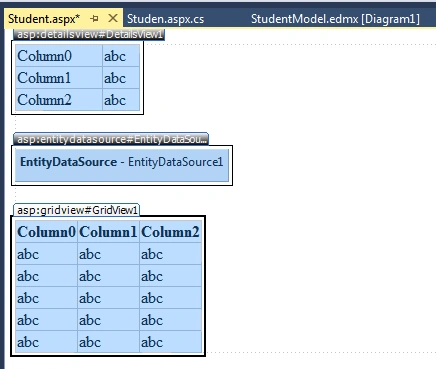
Task: Click Column2 label in DetailsView
Action: click(59, 100)
